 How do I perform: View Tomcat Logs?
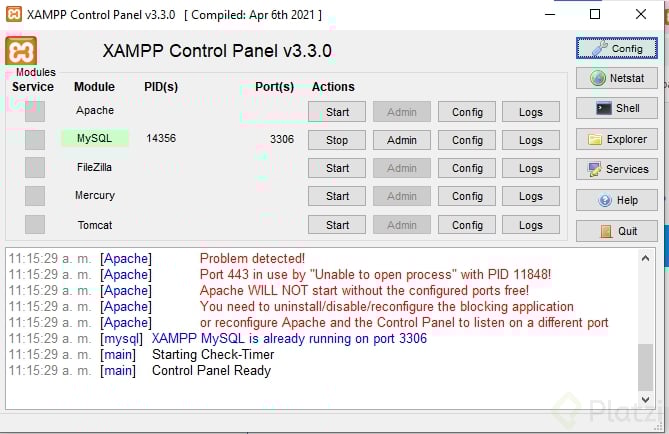tap(531, 225)
